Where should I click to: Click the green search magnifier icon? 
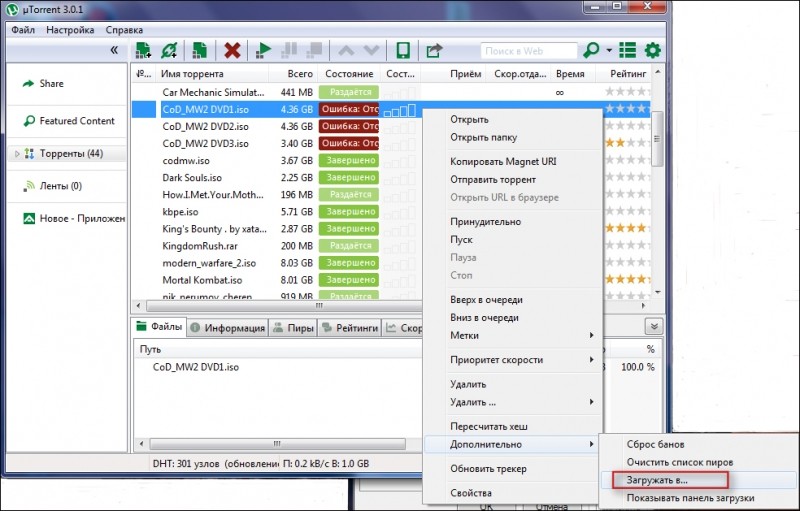pyautogui.click(x=591, y=50)
